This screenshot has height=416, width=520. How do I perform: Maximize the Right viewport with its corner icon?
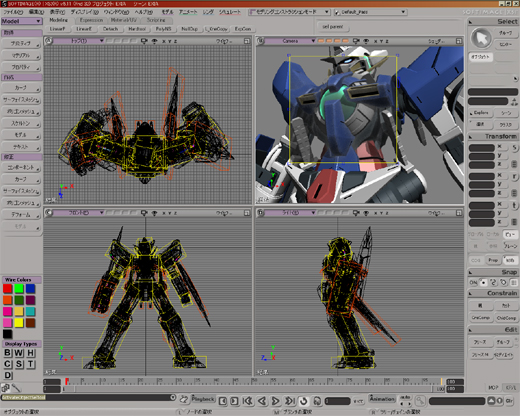(459, 213)
